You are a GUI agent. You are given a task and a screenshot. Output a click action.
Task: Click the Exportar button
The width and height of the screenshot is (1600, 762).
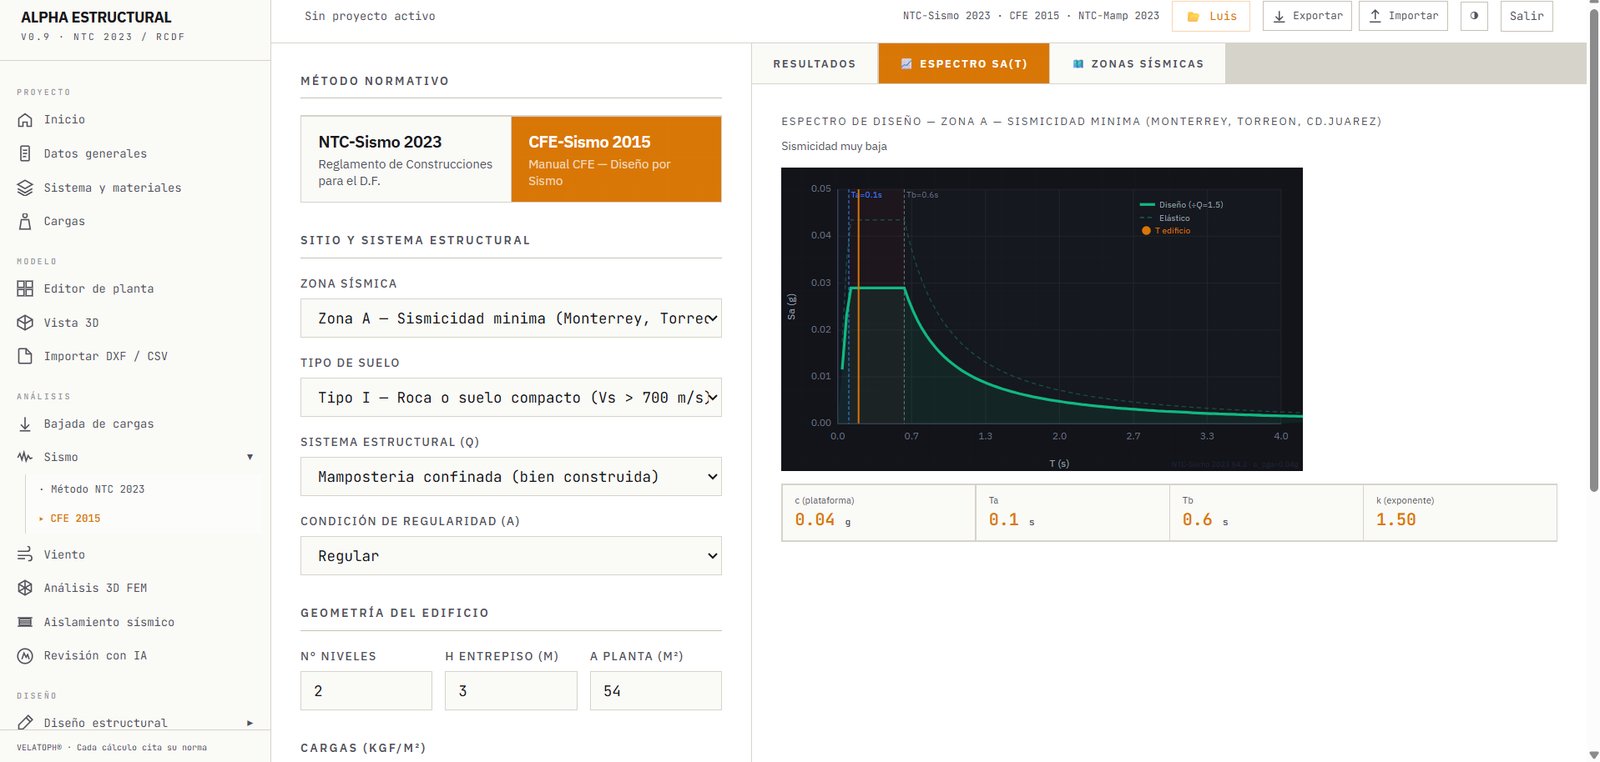click(x=1307, y=16)
